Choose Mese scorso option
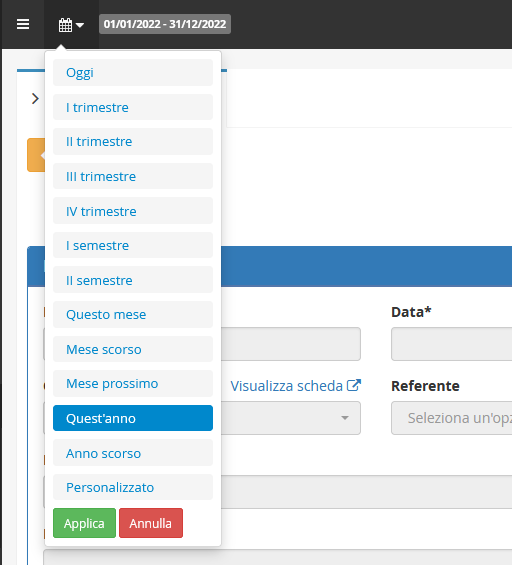 (x=133, y=349)
